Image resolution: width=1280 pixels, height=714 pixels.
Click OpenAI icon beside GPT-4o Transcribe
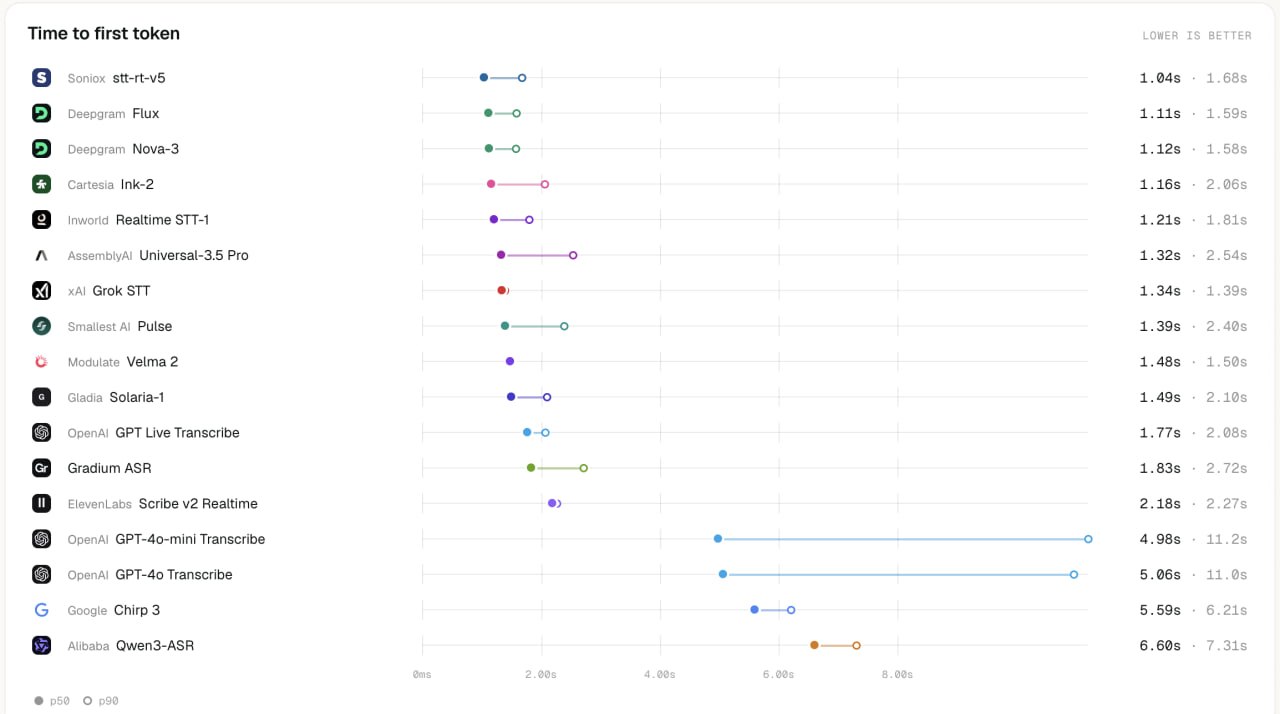pyautogui.click(x=41, y=575)
